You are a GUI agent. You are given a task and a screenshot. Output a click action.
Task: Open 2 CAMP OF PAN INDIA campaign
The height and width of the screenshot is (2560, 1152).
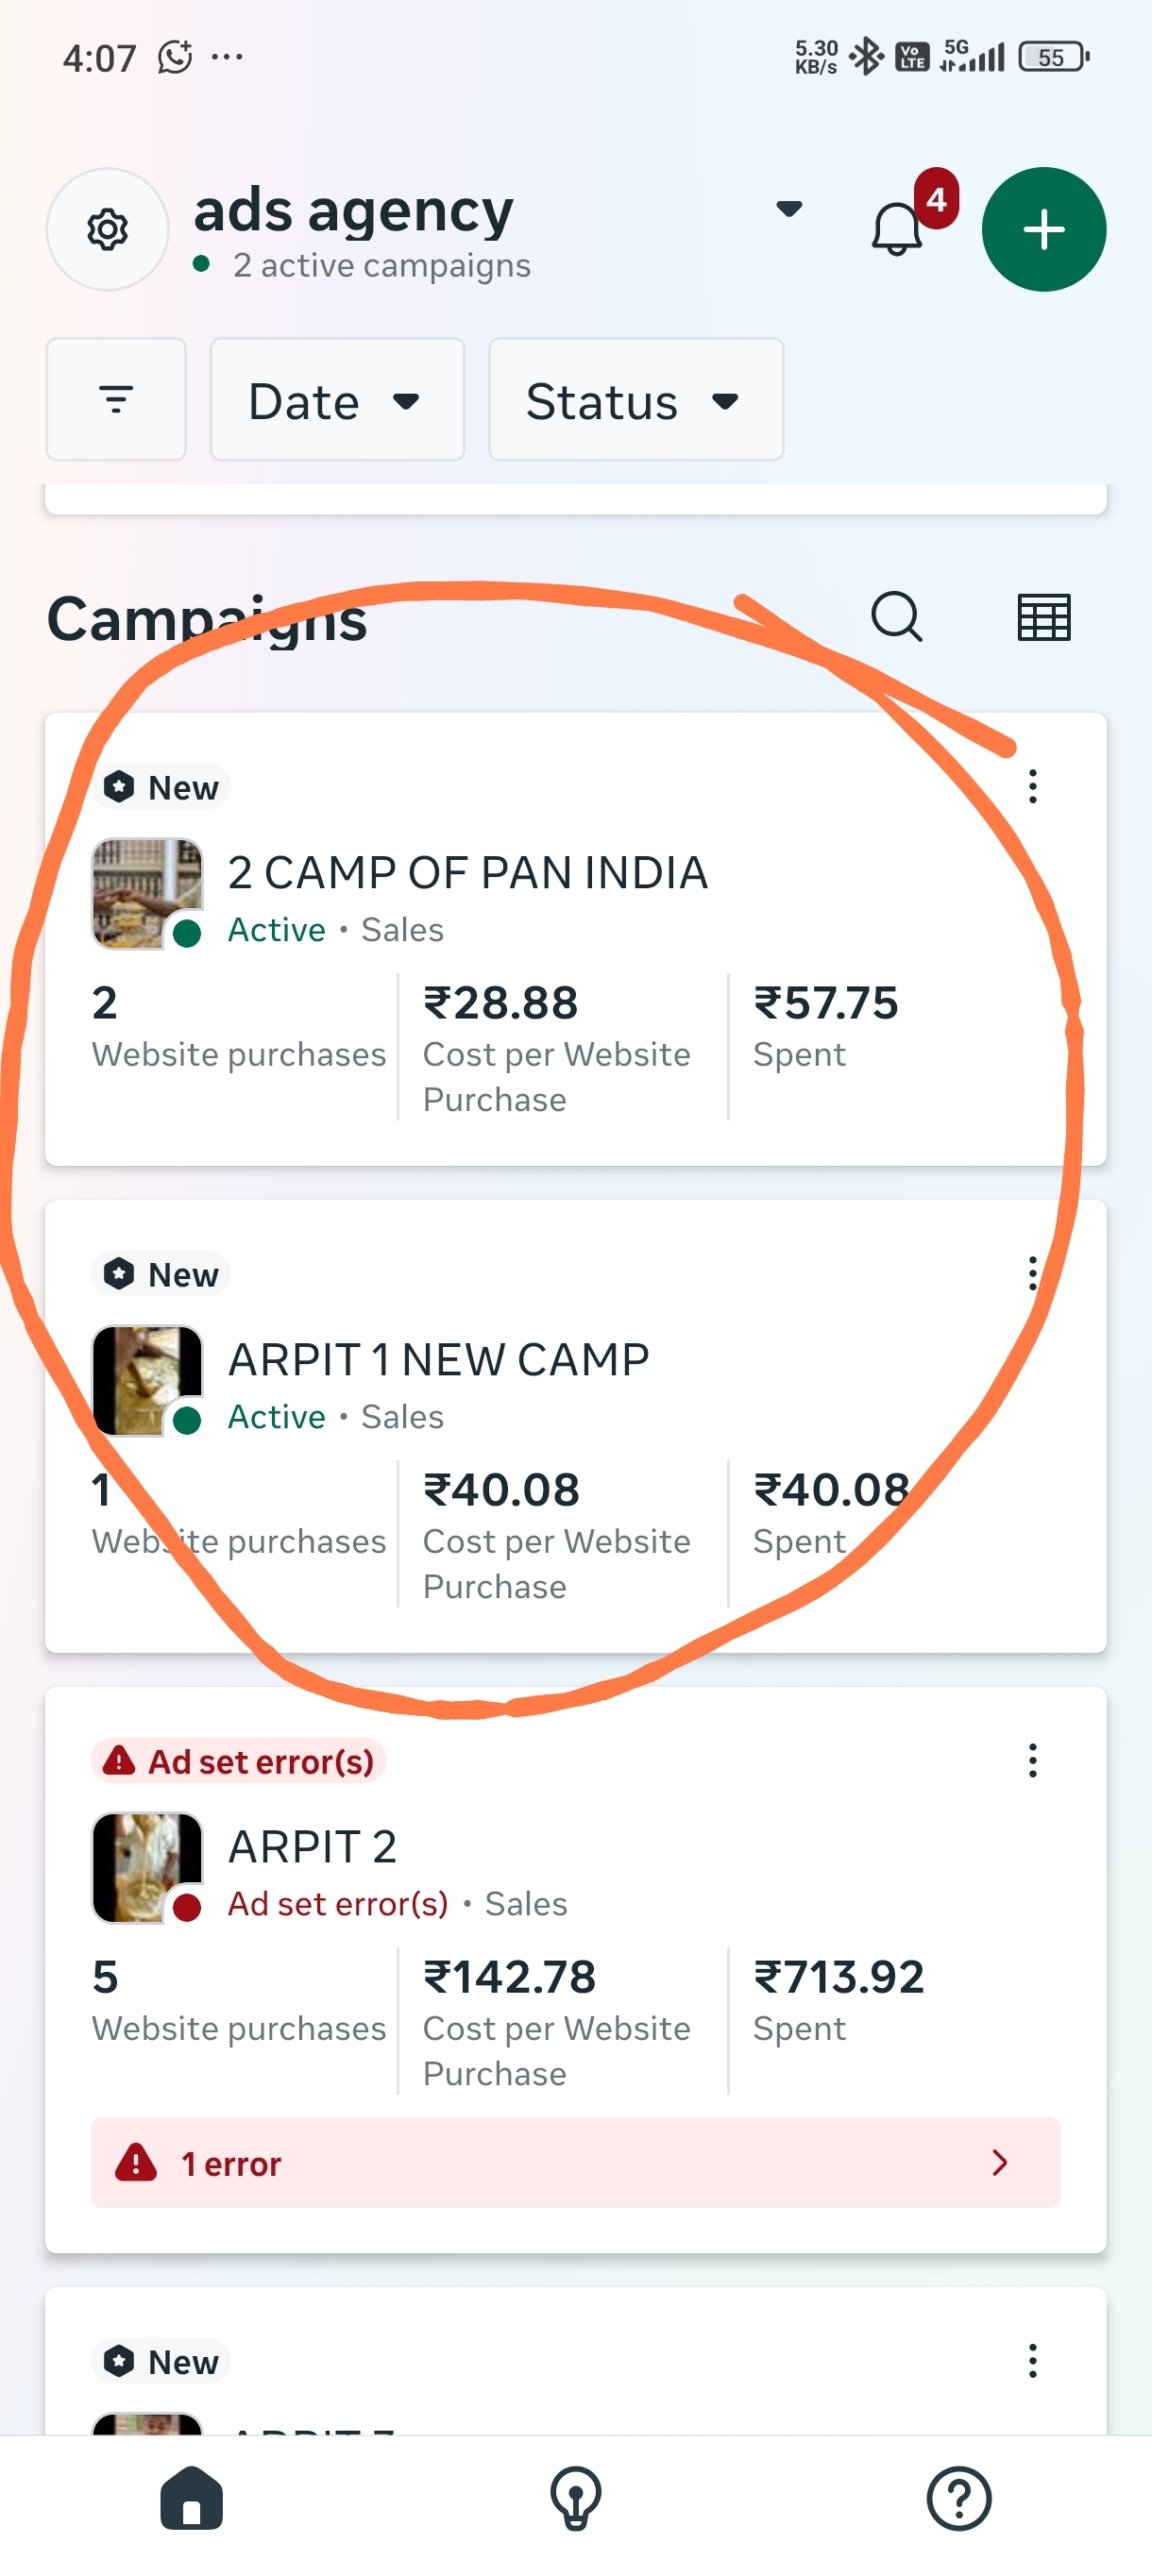tap(467, 873)
